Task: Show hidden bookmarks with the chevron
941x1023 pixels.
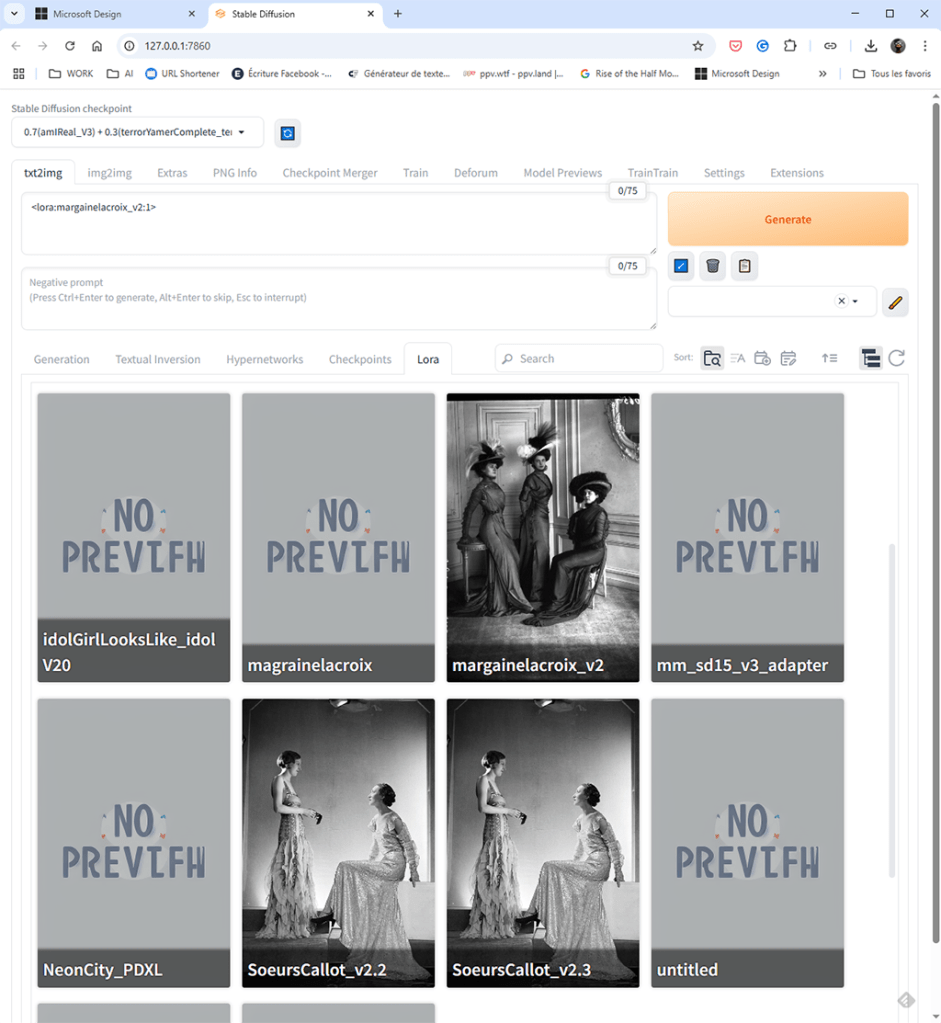Action: point(822,74)
